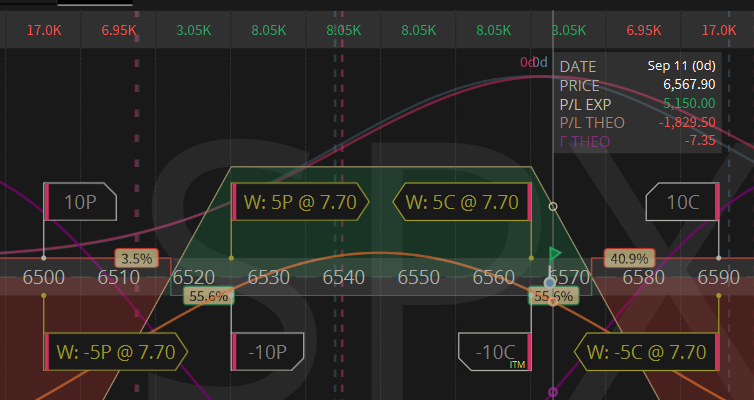754x400 pixels.
Task: Click the Sep 11 (0d) date value
Action: [x=681, y=66]
